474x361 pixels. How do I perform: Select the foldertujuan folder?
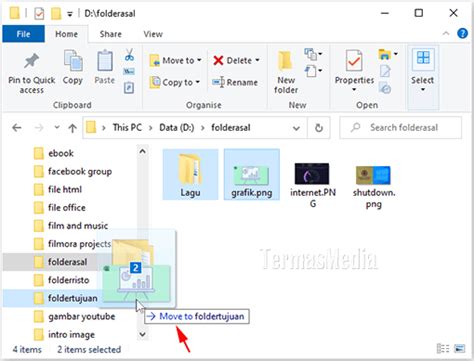click(x=73, y=298)
